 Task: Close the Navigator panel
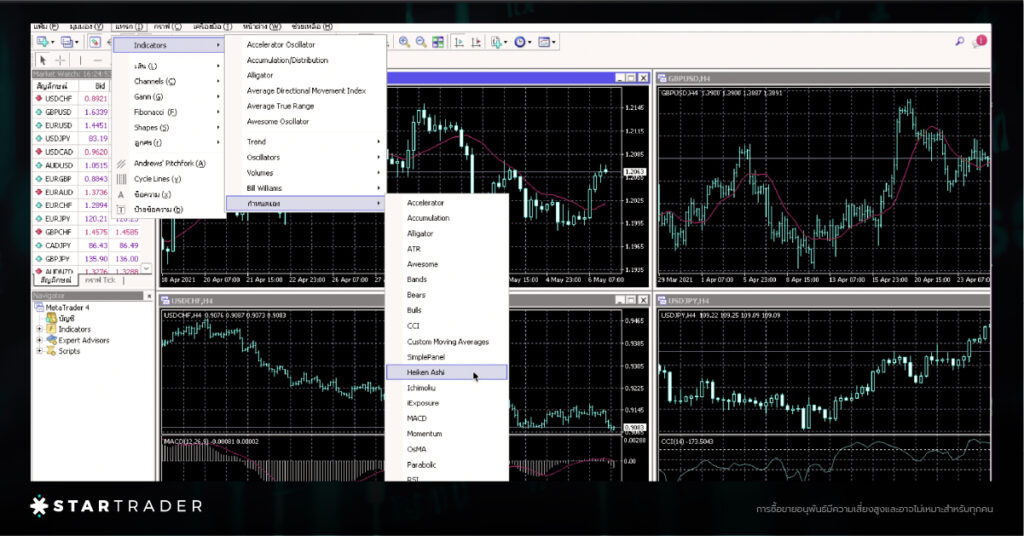(149, 296)
